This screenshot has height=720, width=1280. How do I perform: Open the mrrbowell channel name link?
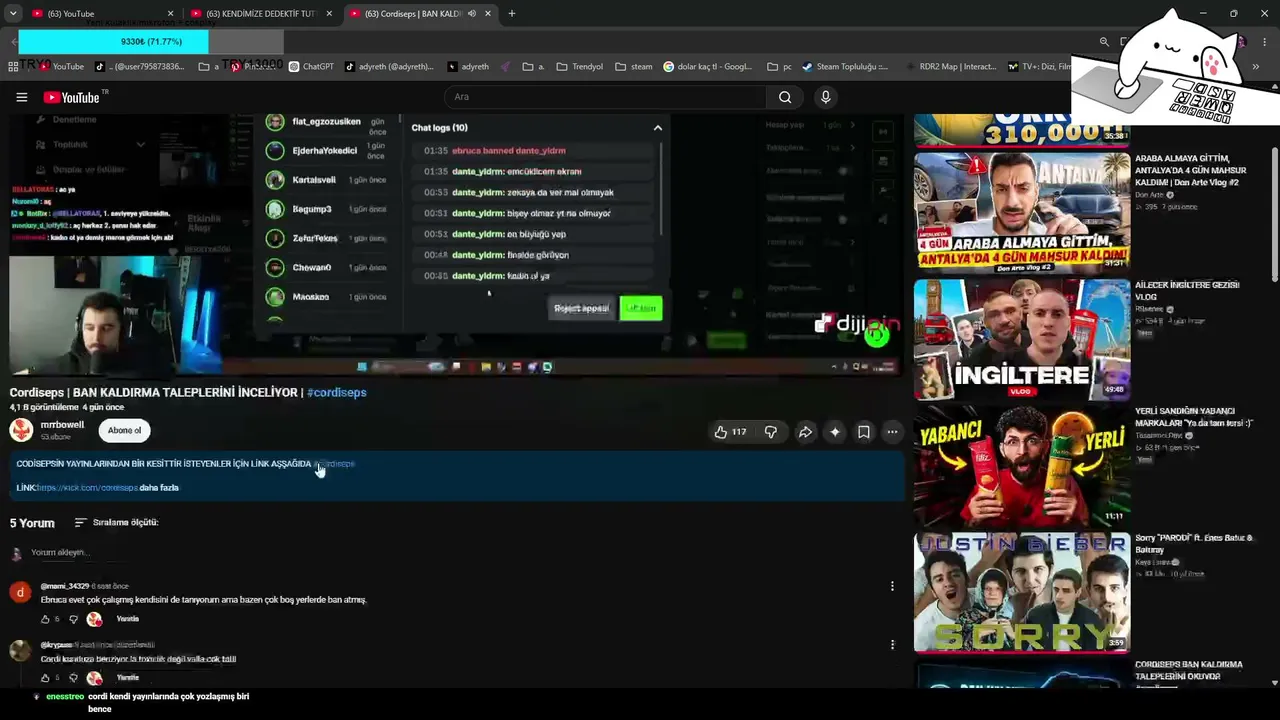pos(62,425)
